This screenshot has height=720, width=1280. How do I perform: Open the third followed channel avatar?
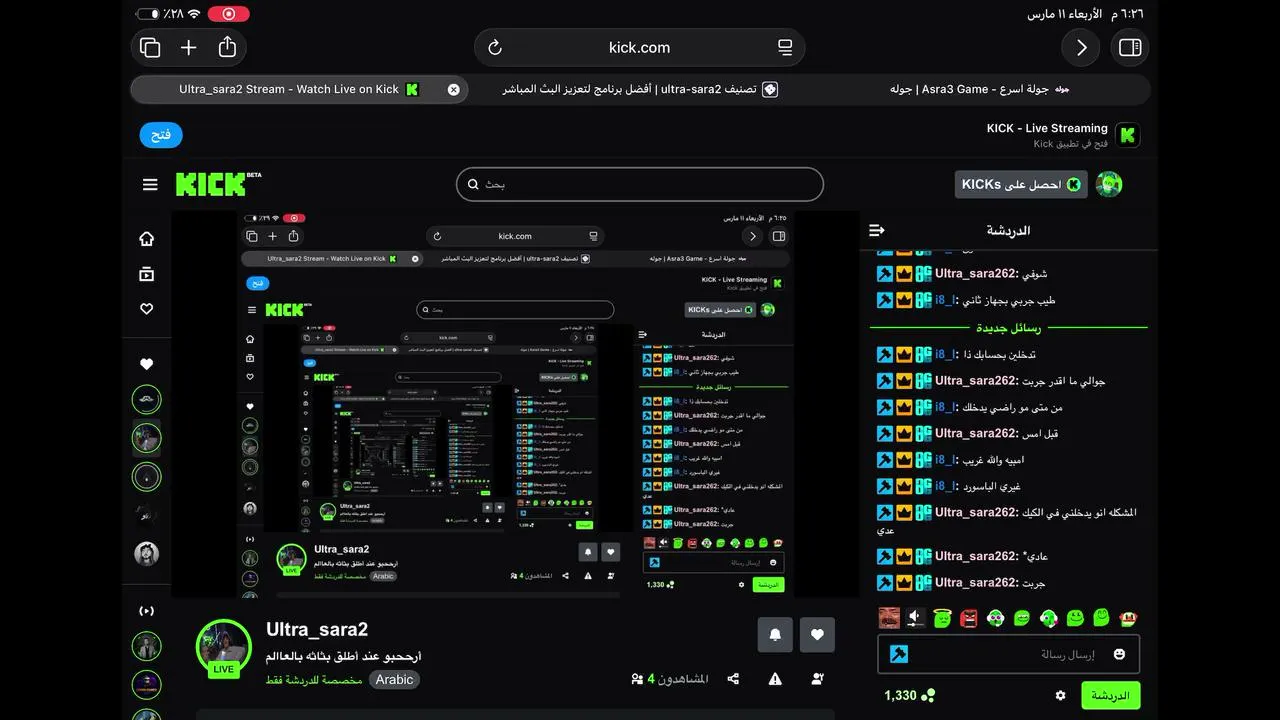coord(147,476)
